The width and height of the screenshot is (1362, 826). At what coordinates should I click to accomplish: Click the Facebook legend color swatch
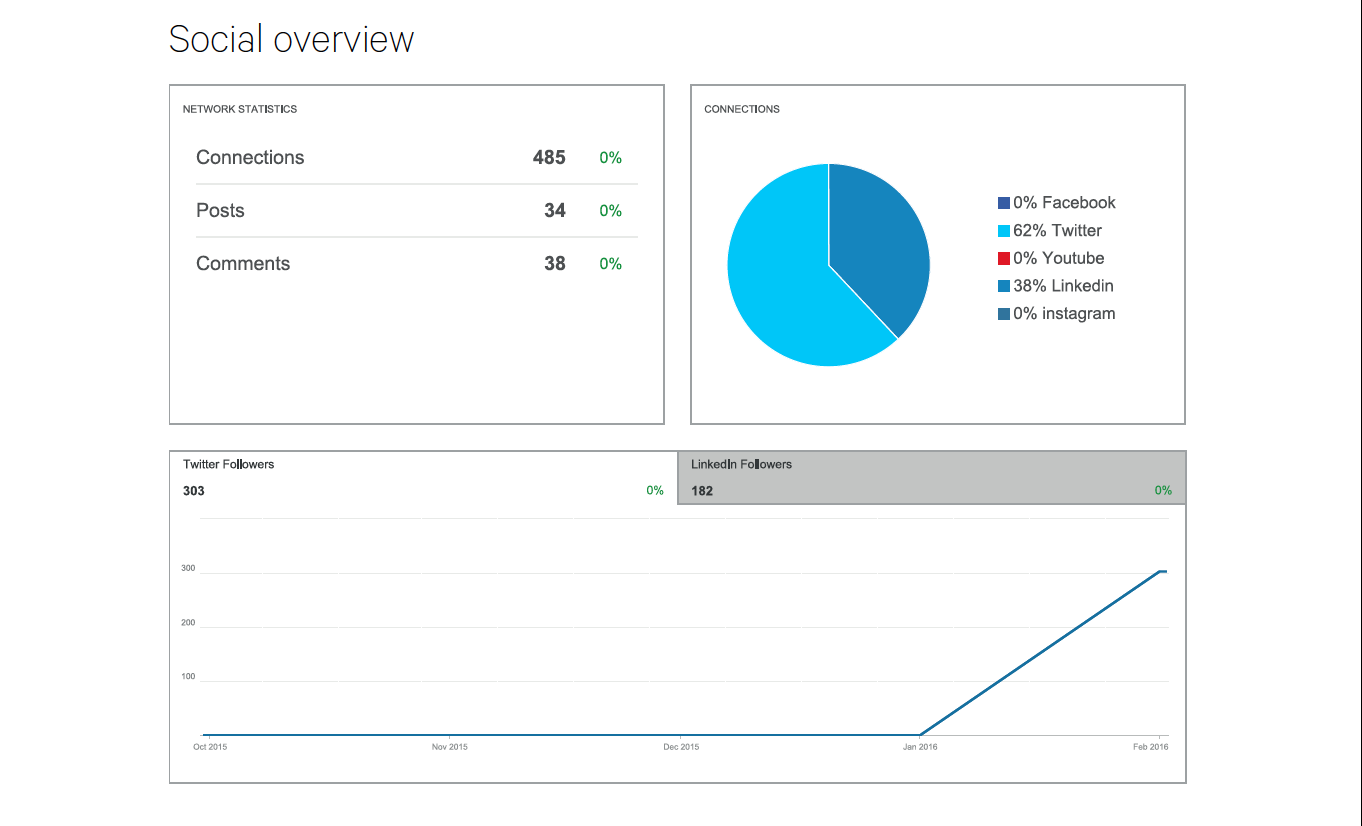click(x=1004, y=203)
